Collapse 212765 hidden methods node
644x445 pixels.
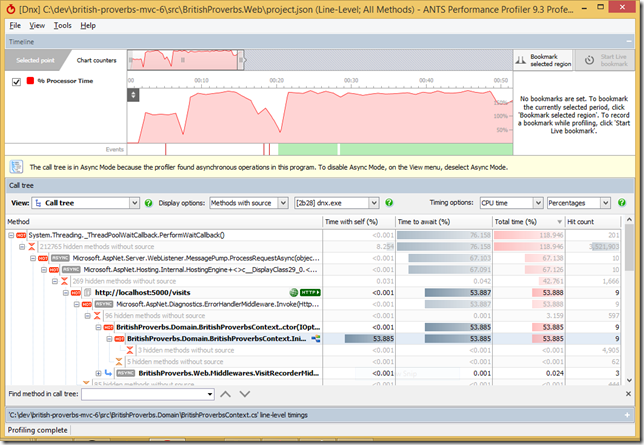click(22, 247)
